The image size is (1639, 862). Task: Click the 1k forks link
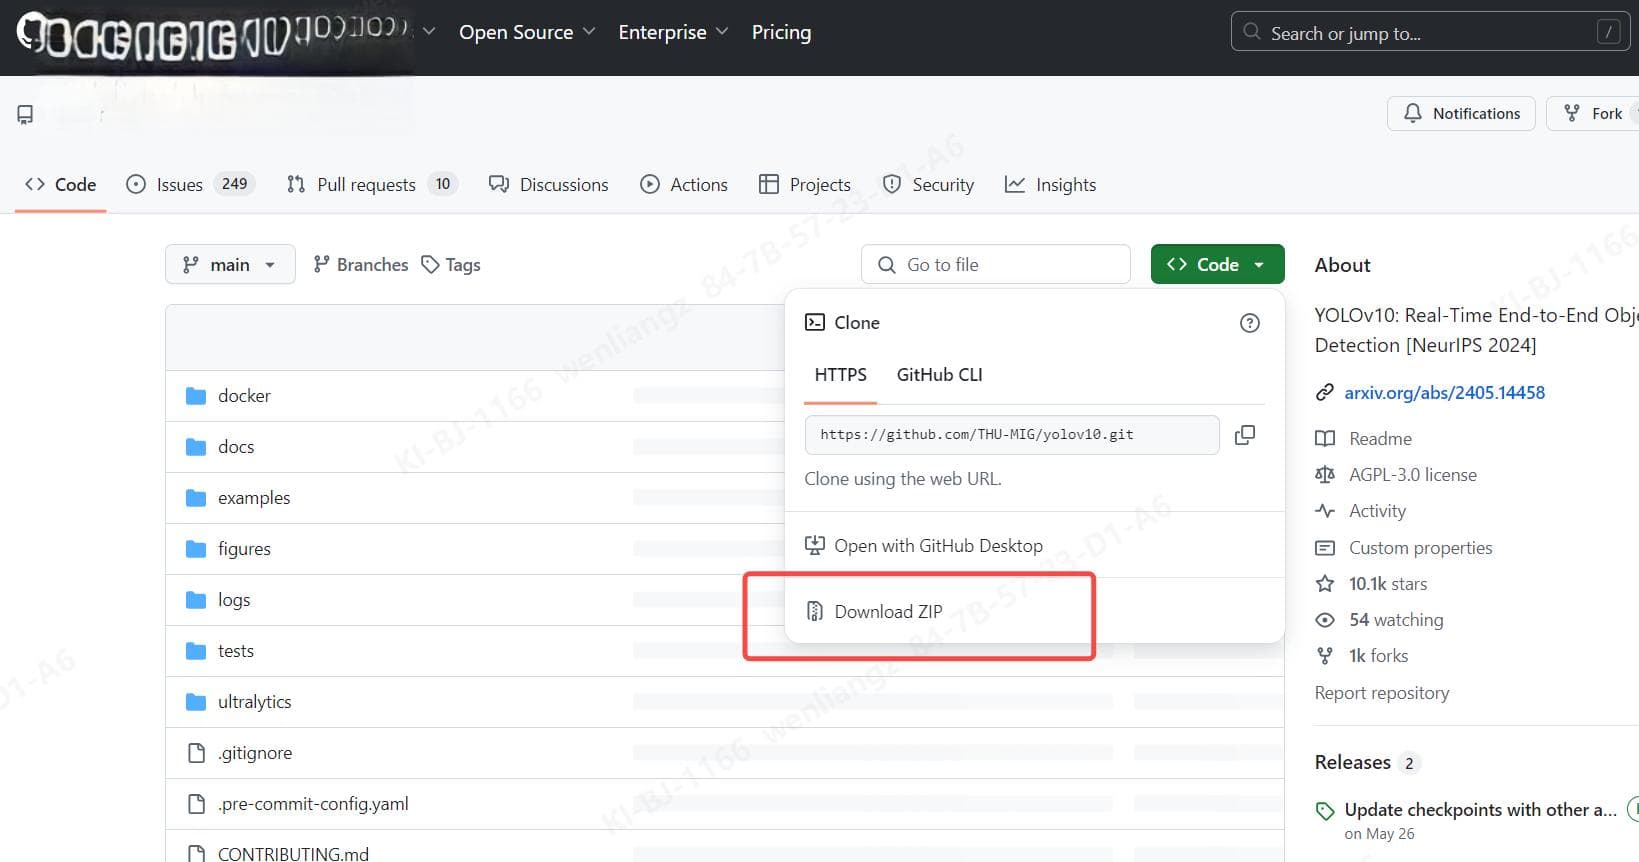tap(1378, 656)
